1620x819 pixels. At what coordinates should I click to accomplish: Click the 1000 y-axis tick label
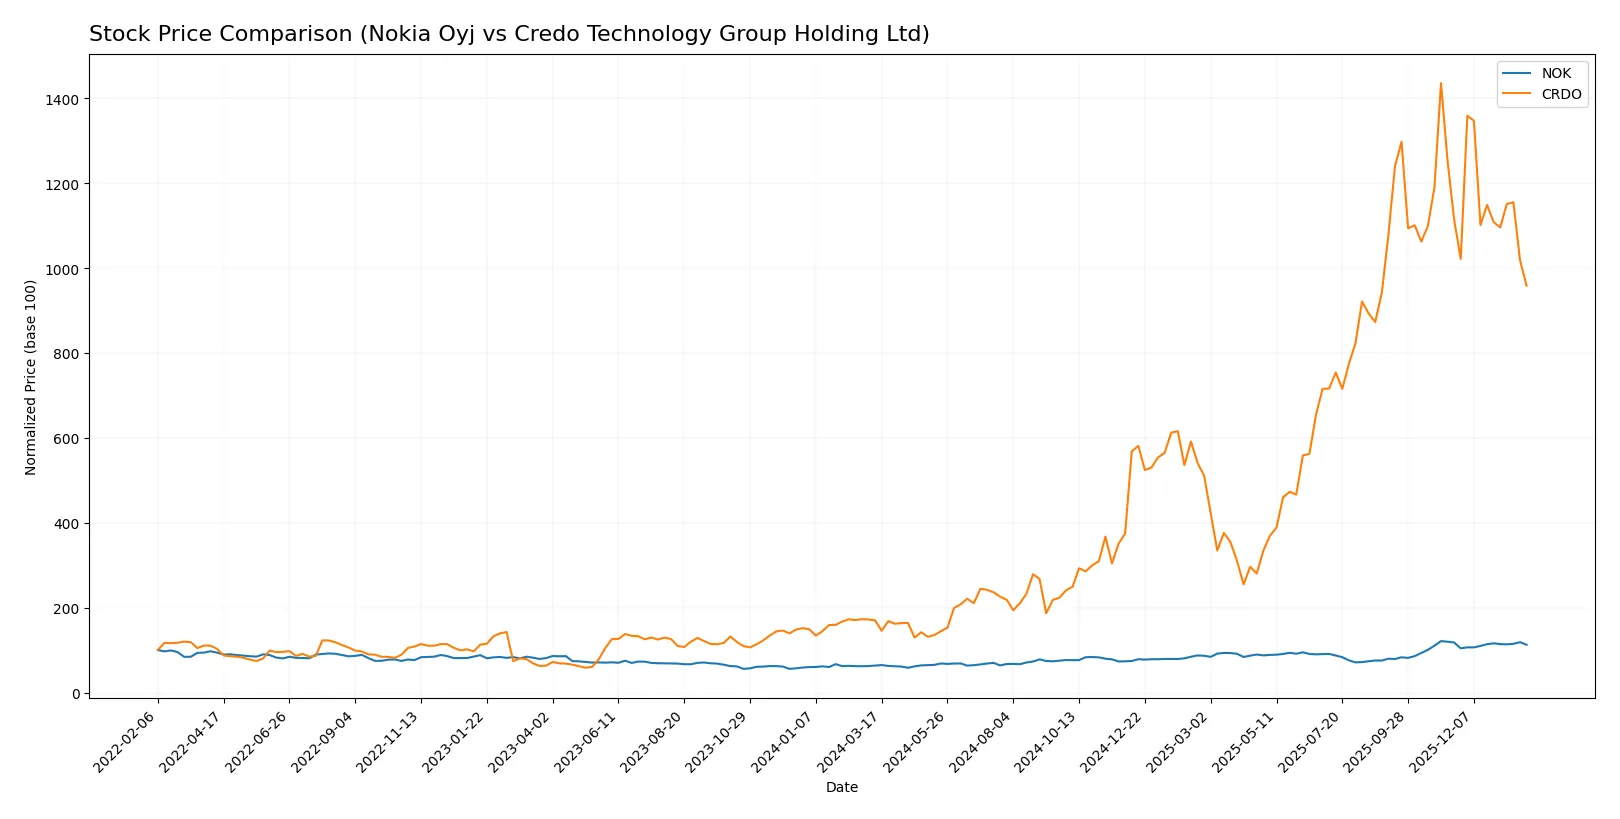tap(62, 270)
